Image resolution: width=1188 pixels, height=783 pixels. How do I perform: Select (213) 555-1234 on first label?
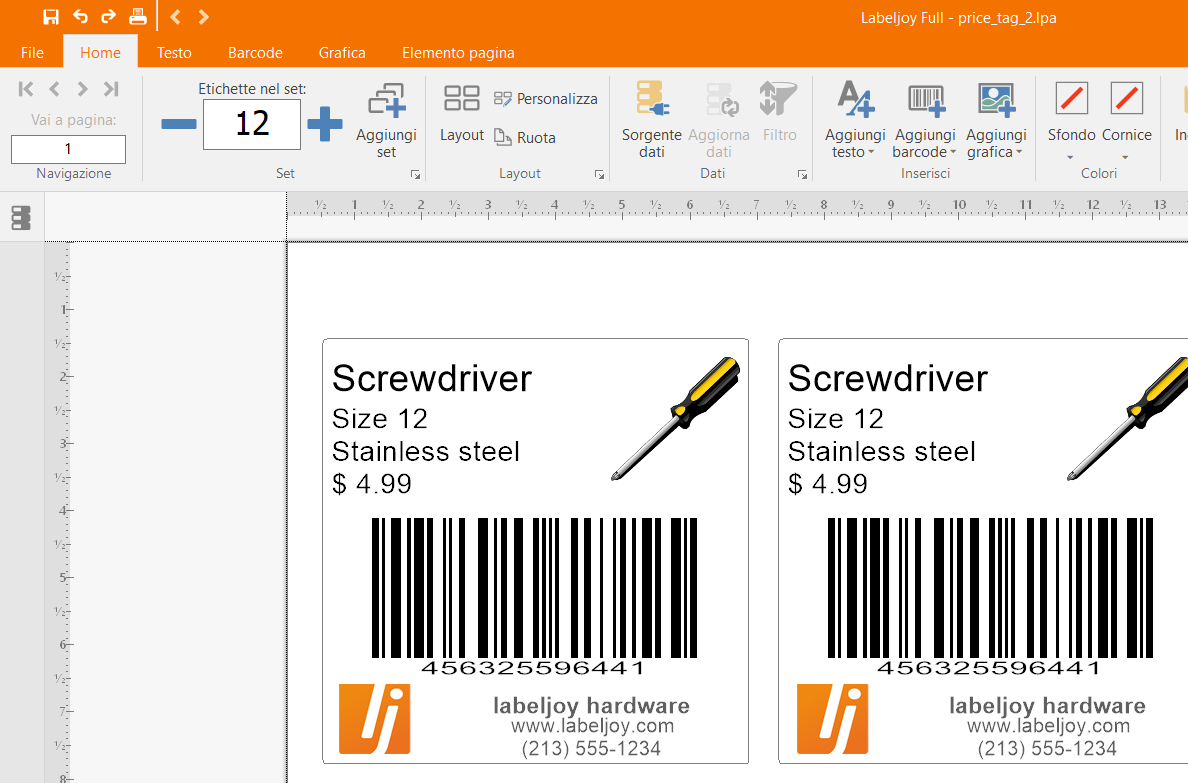tap(591, 749)
